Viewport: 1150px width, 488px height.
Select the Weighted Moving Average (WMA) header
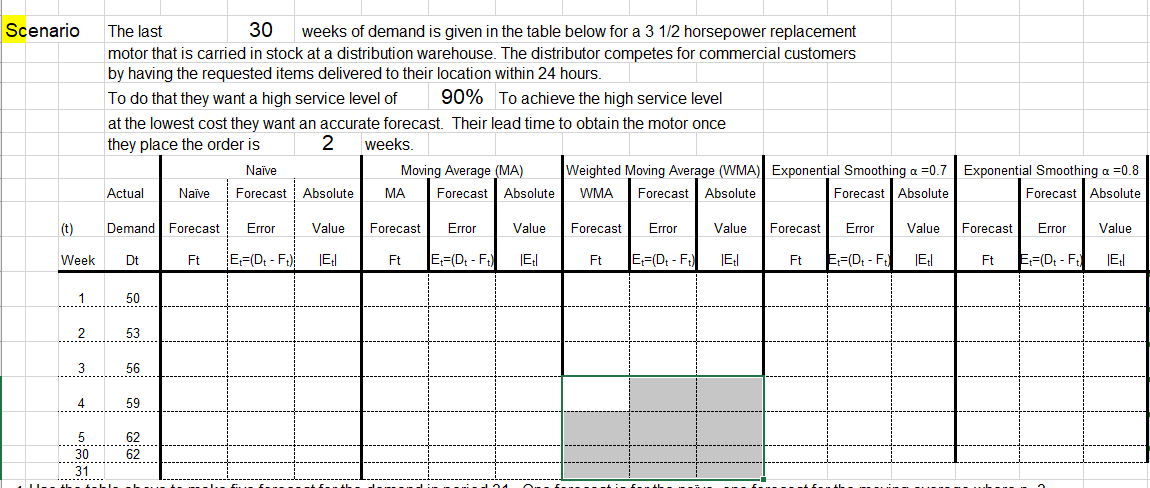click(663, 171)
